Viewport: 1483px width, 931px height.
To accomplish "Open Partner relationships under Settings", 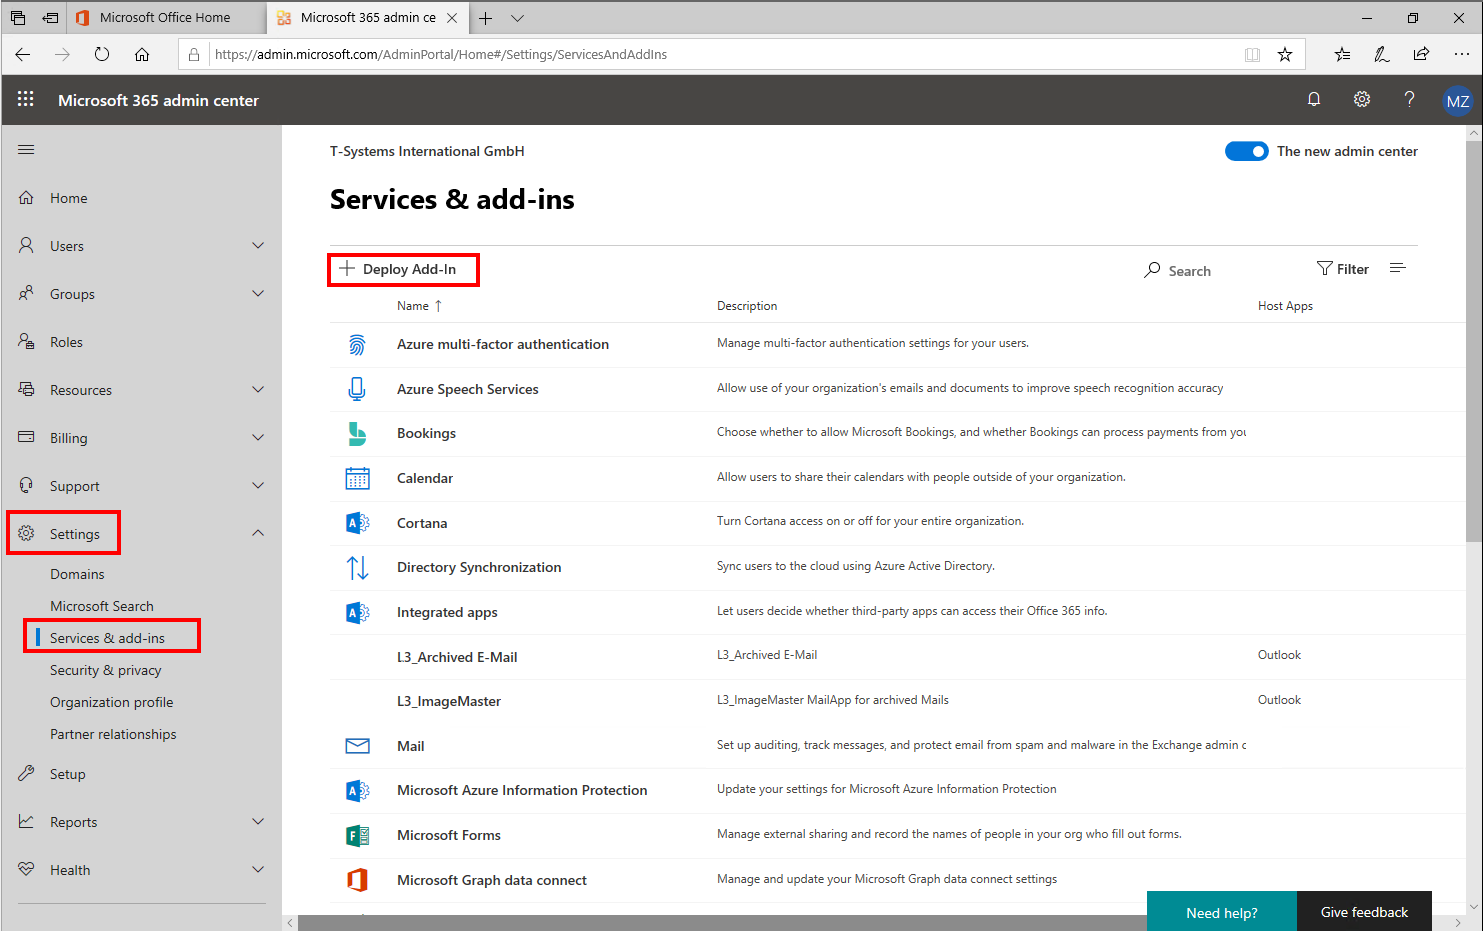I will [113, 734].
